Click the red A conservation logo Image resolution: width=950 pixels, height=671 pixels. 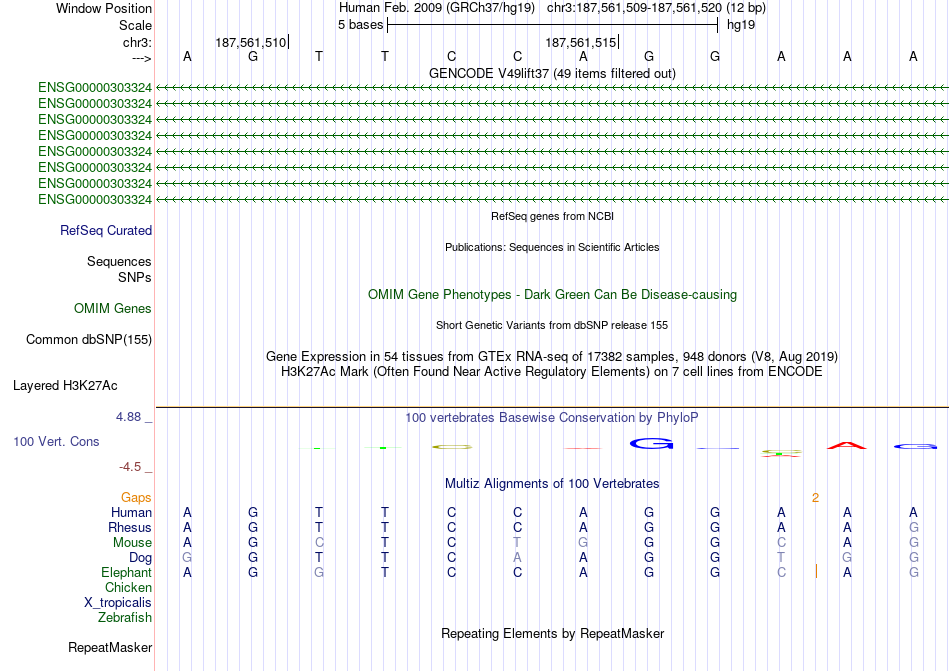point(846,446)
